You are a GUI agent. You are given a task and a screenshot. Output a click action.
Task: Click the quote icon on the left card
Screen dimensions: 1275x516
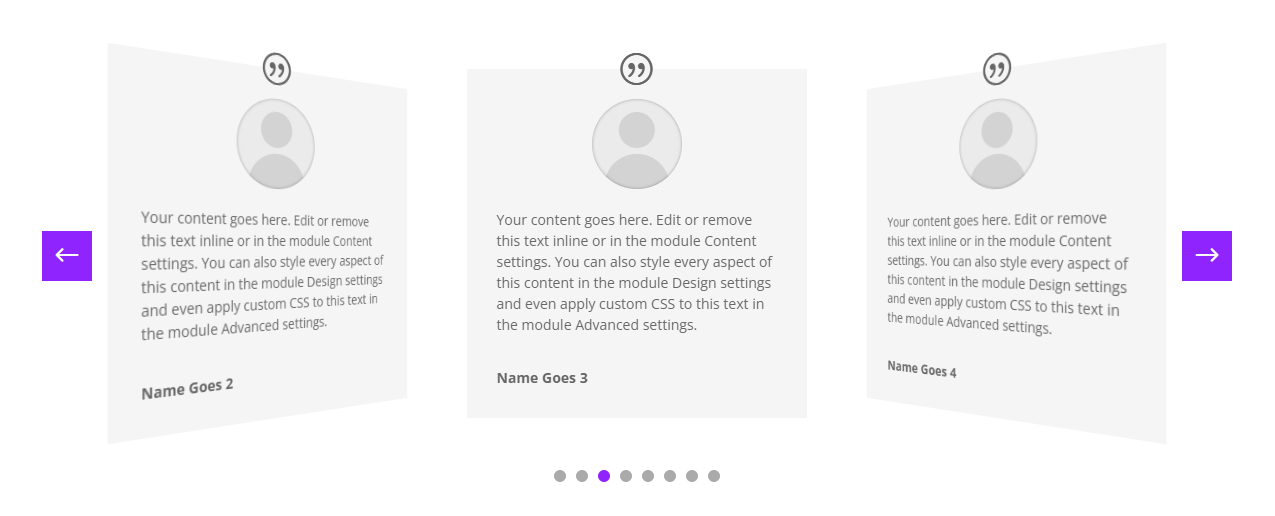click(277, 69)
